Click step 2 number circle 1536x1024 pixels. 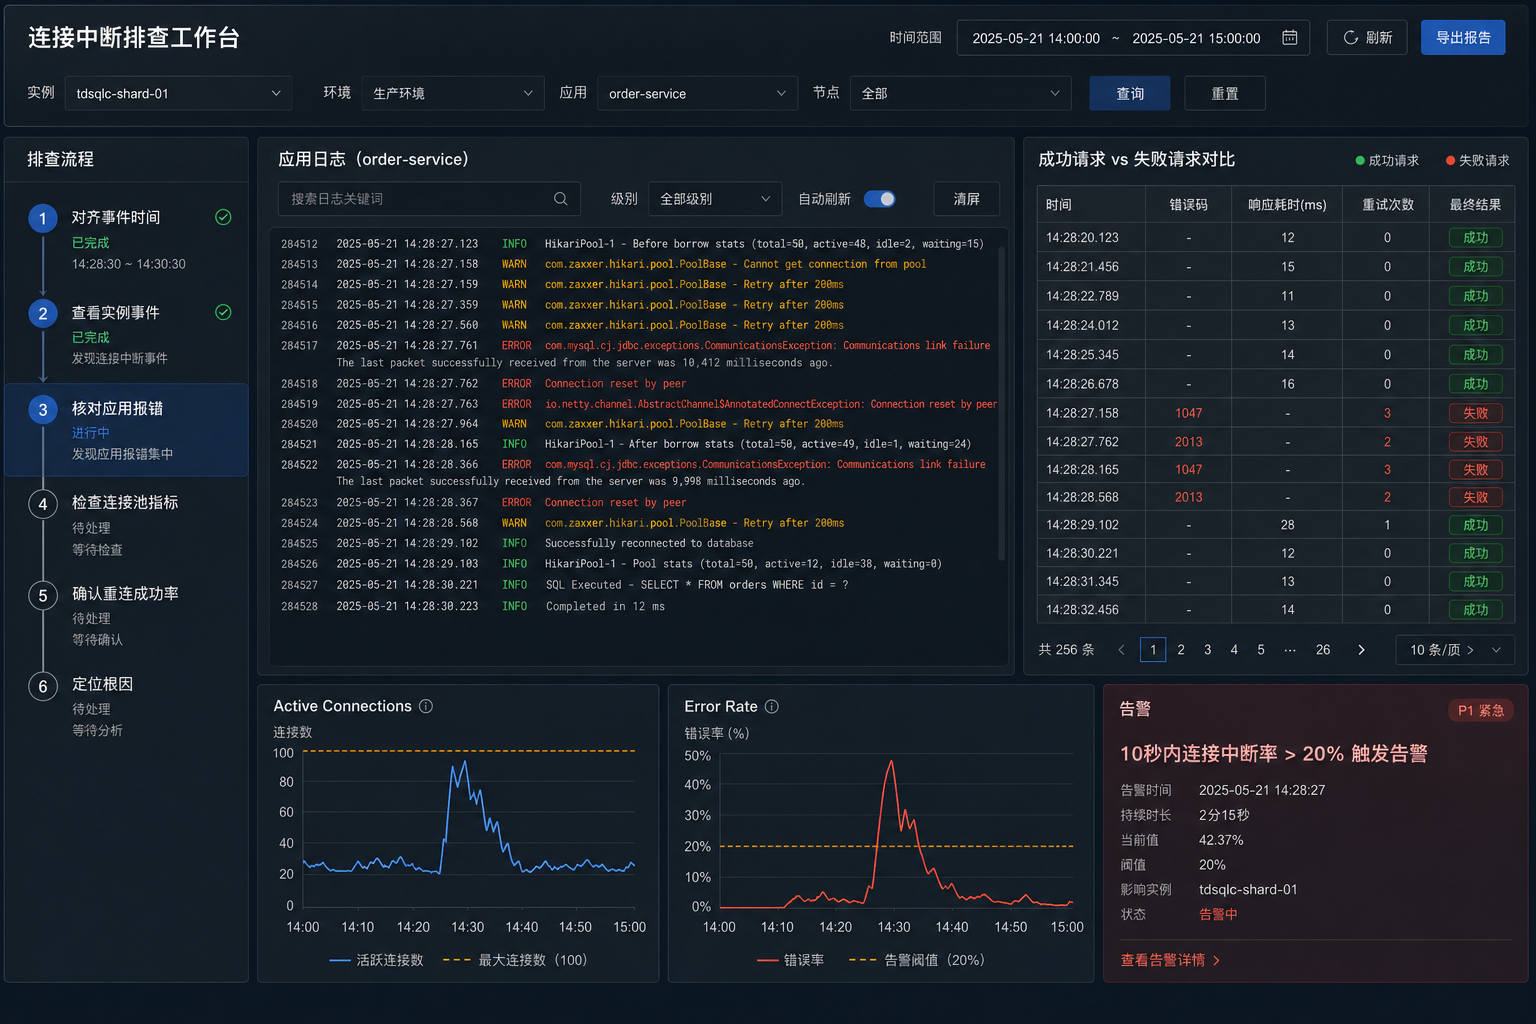(43, 314)
